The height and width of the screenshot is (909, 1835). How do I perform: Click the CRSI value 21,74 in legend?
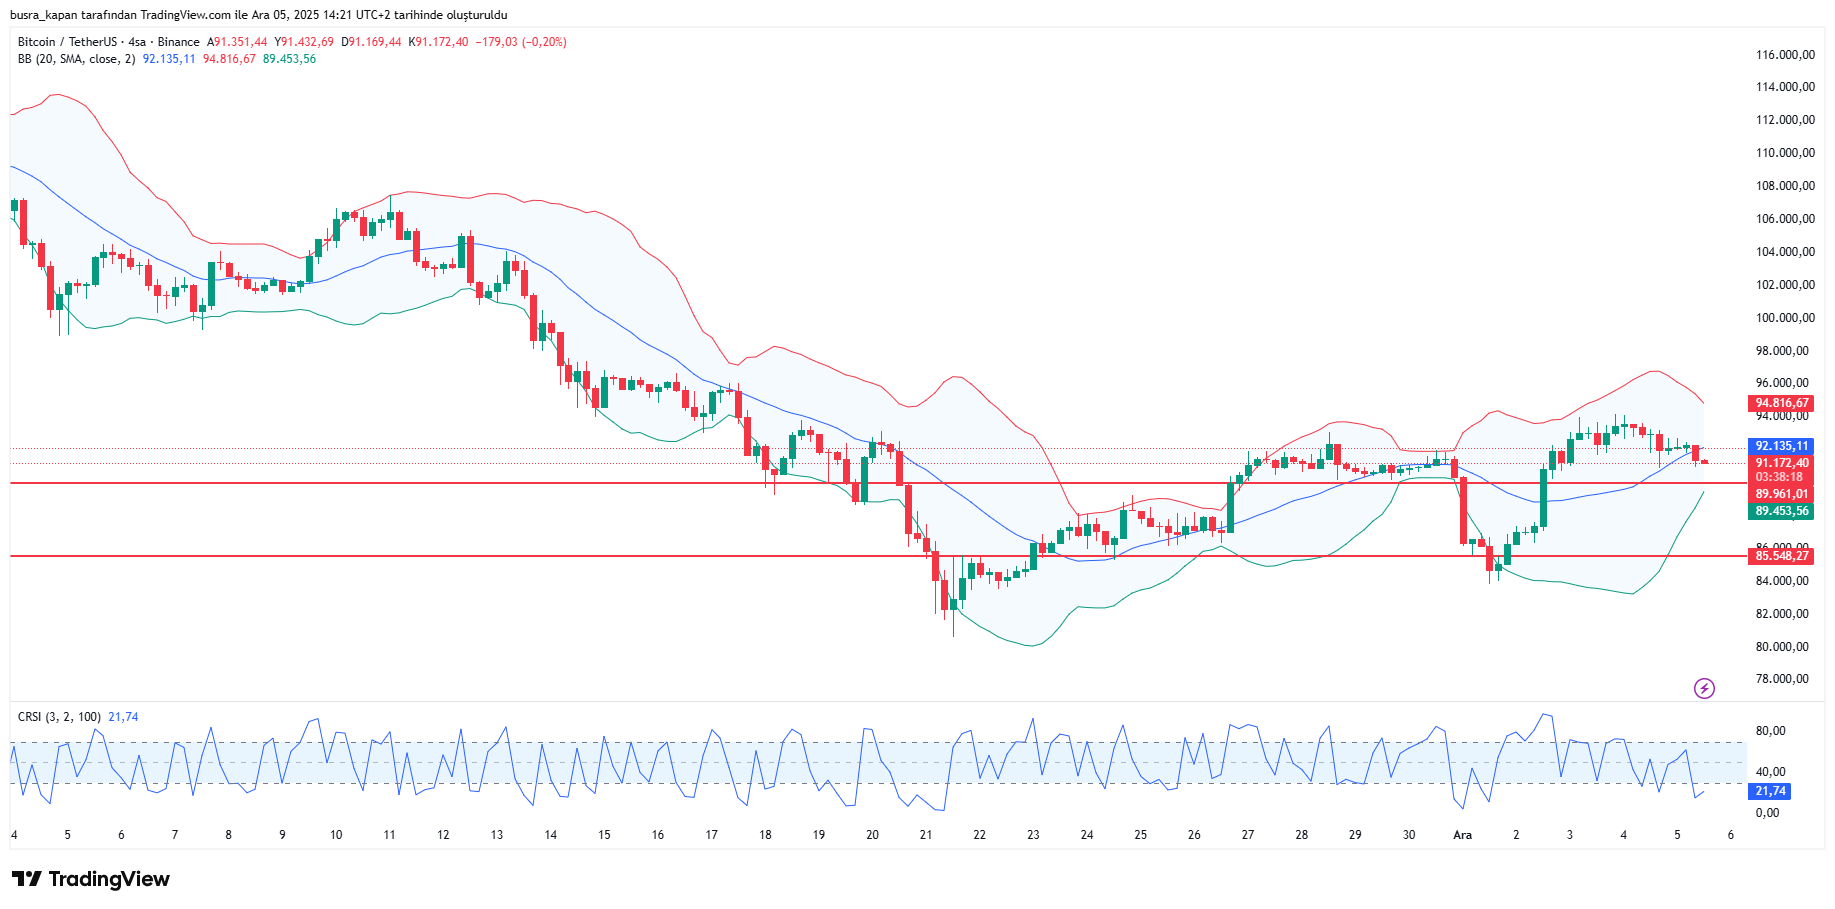tap(123, 717)
